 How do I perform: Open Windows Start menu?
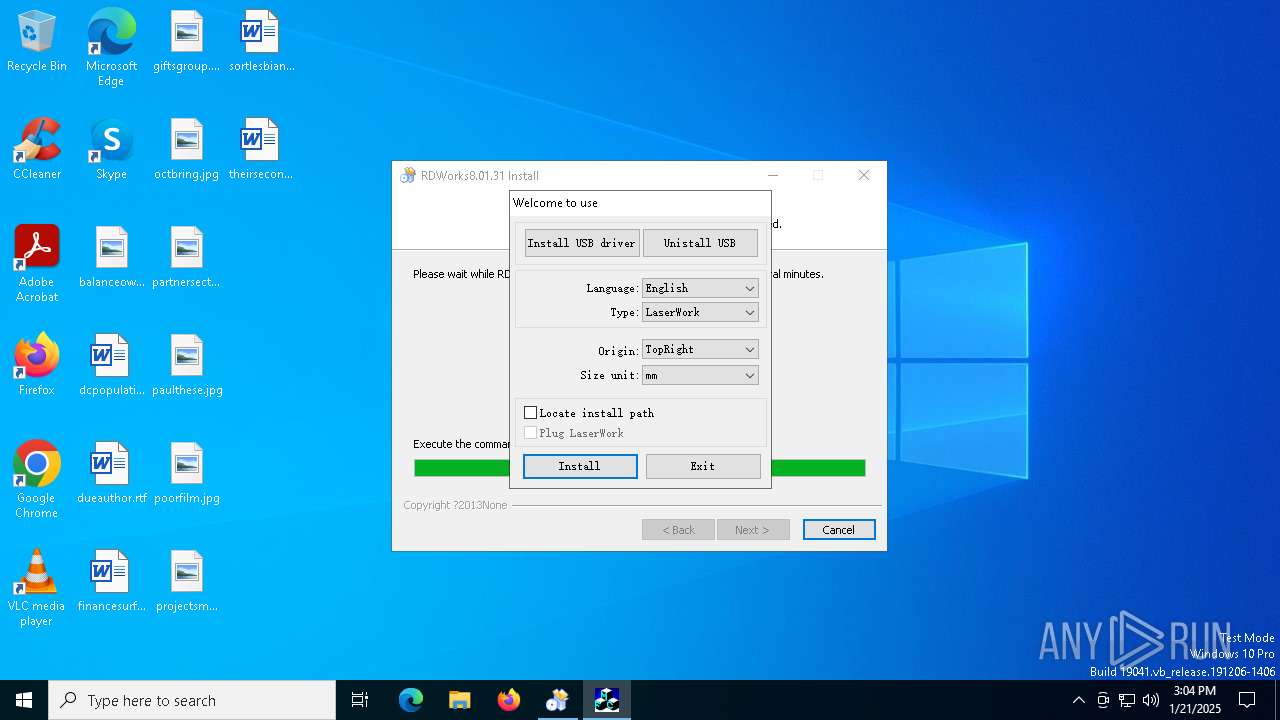point(24,700)
